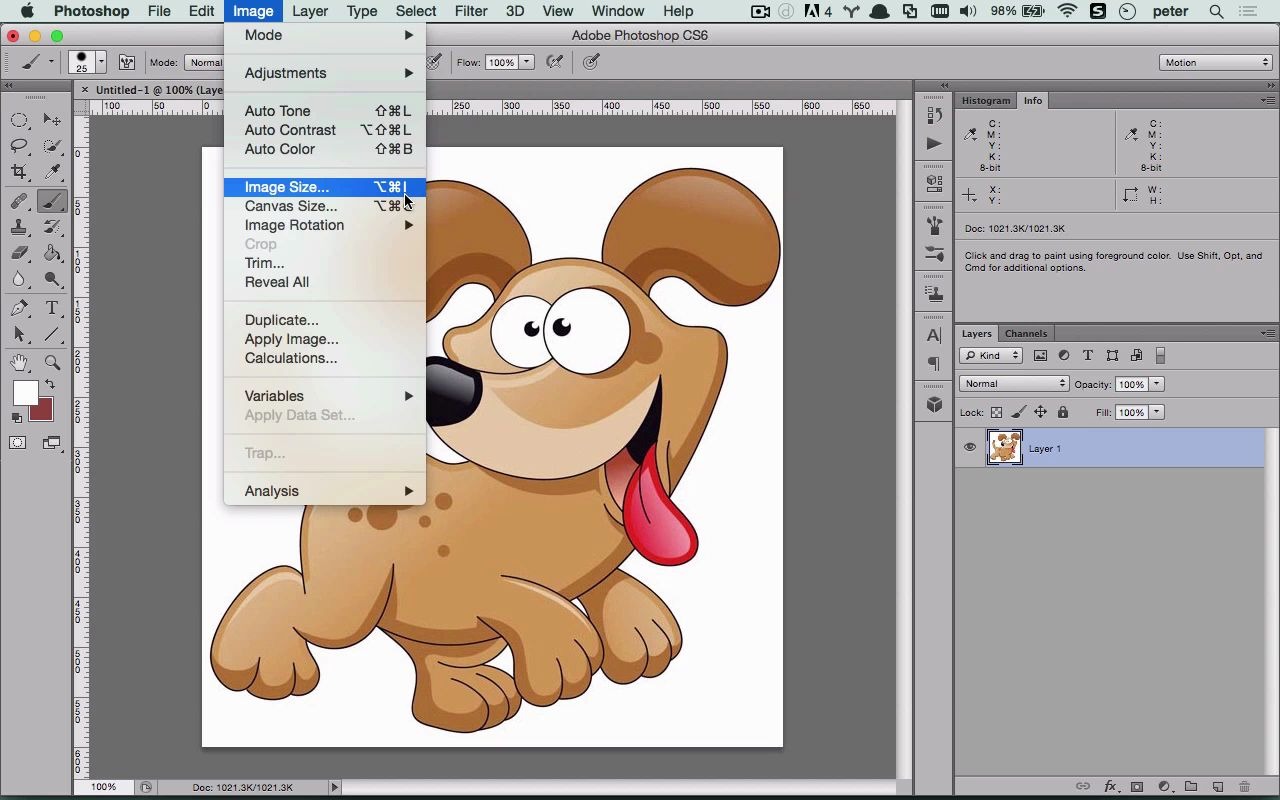Viewport: 1280px width, 800px height.
Task: Select the Zoom tool
Action: [53, 362]
